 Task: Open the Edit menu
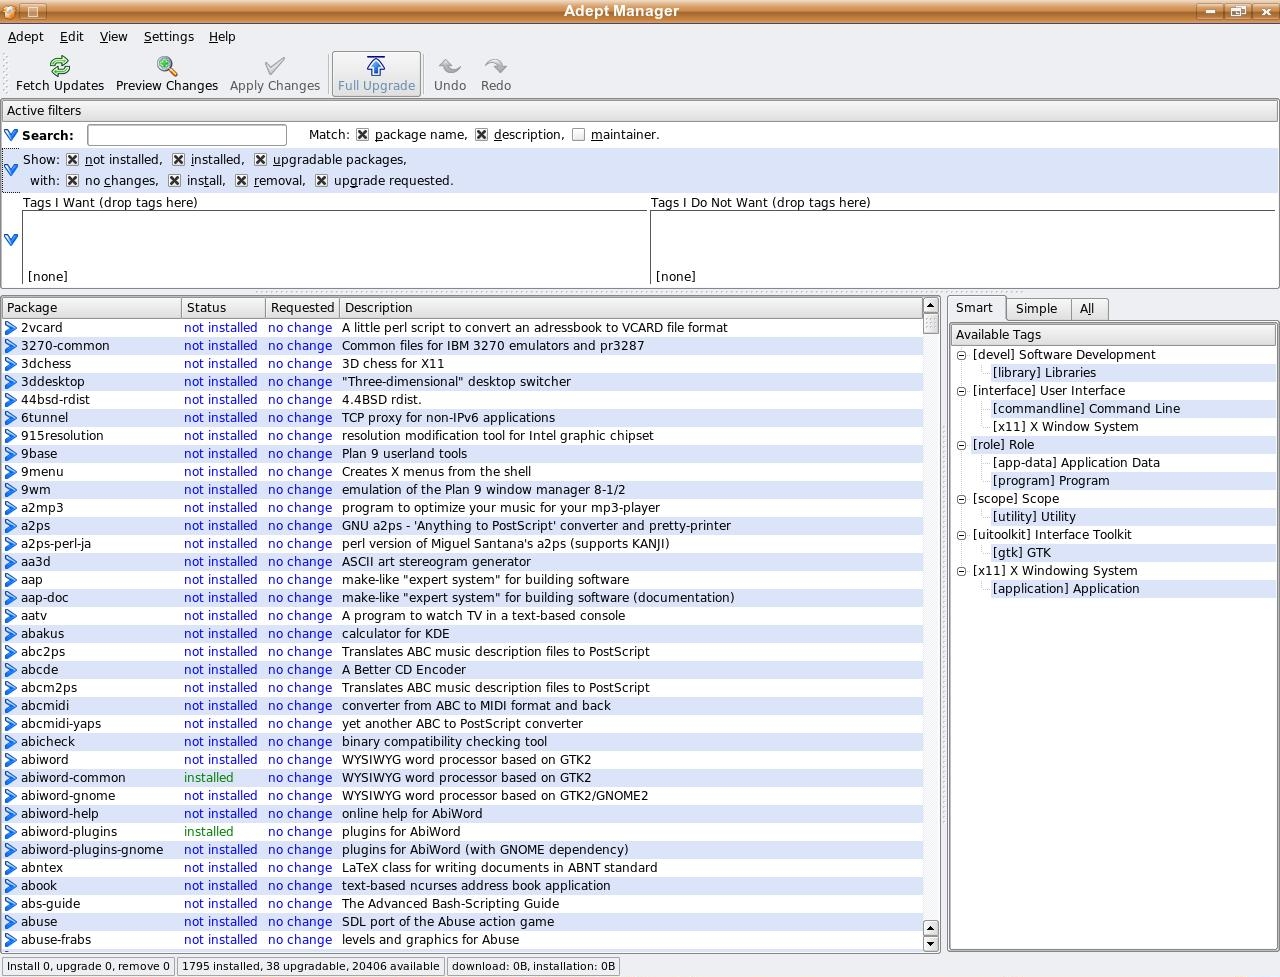pyautogui.click(x=72, y=37)
